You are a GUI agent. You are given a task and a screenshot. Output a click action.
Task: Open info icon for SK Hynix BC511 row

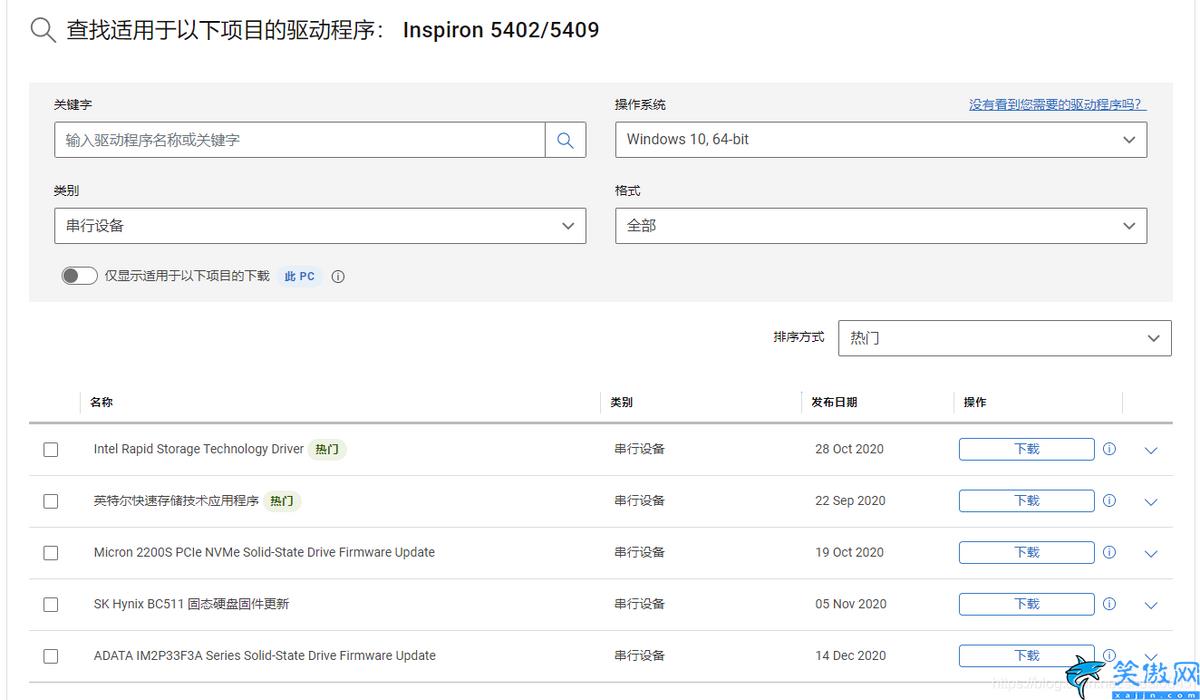pos(1109,604)
